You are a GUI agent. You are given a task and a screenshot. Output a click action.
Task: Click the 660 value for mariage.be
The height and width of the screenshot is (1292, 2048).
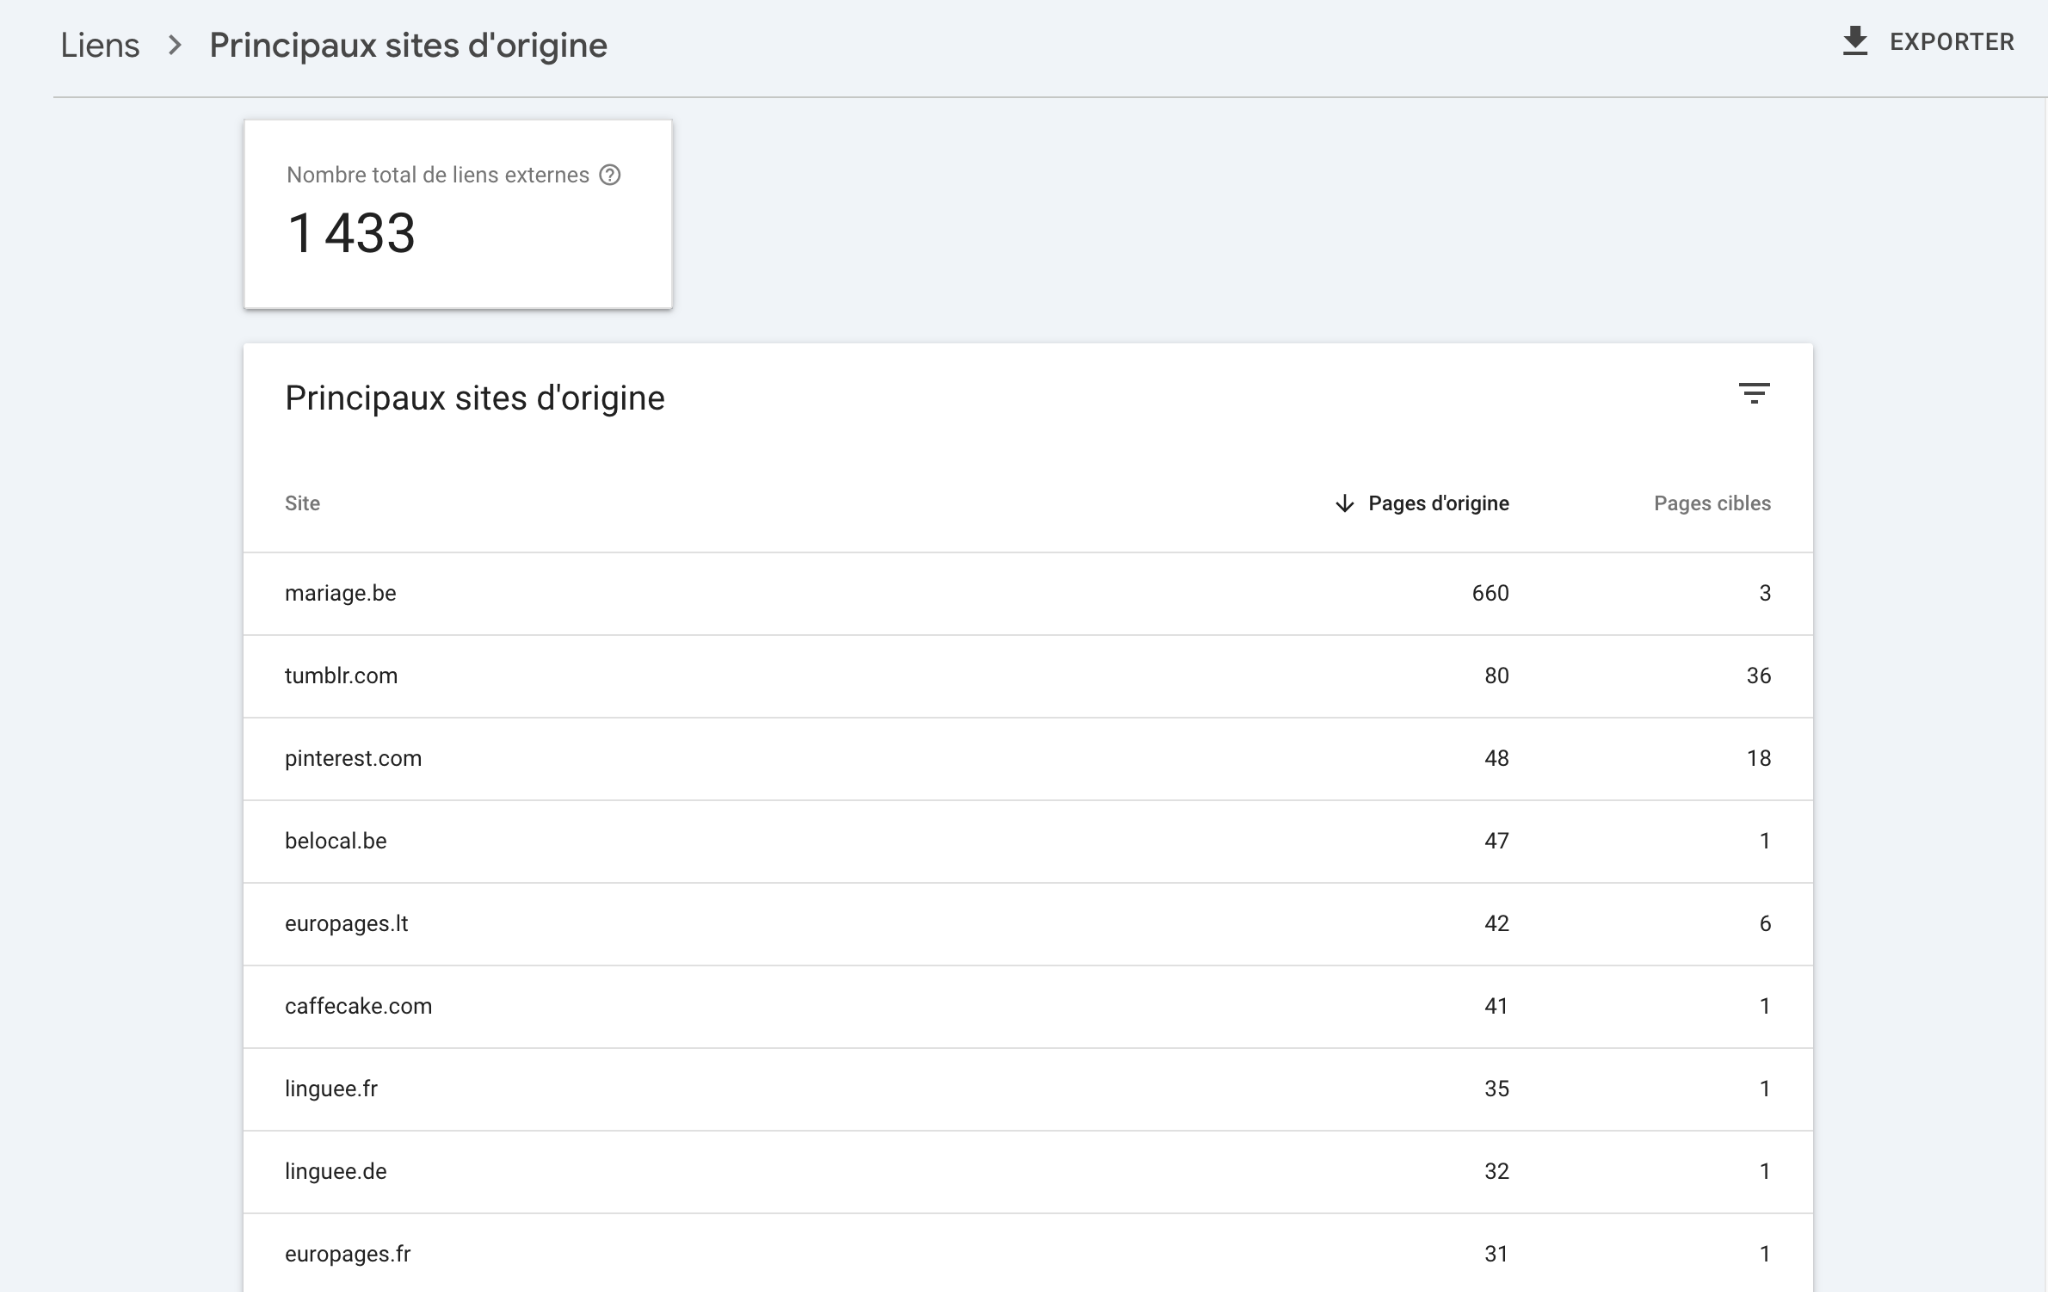click(1490, 593)
